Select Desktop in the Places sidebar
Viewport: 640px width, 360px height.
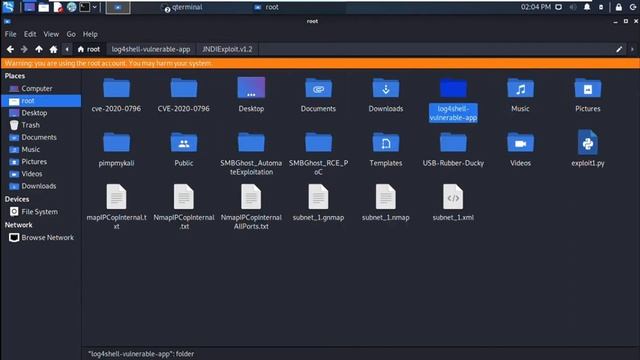41,113
